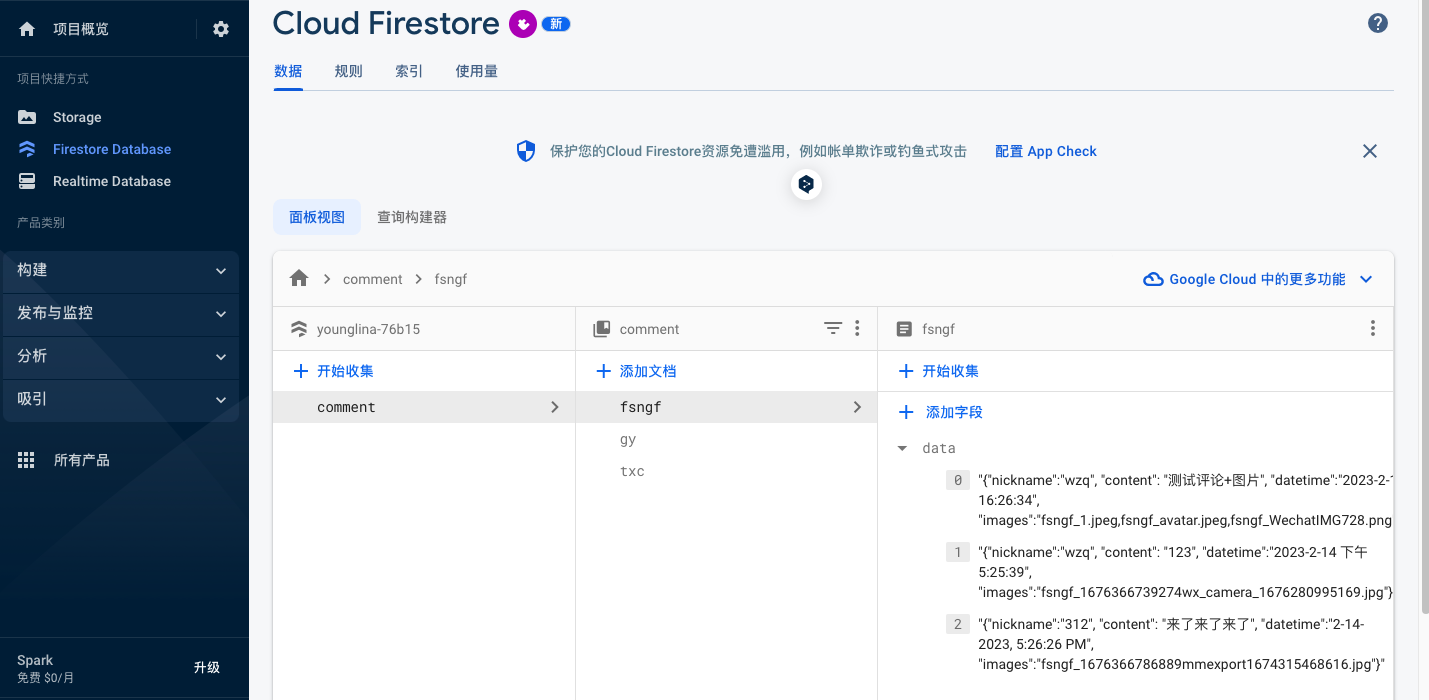Click the data field name

point(939,449)
